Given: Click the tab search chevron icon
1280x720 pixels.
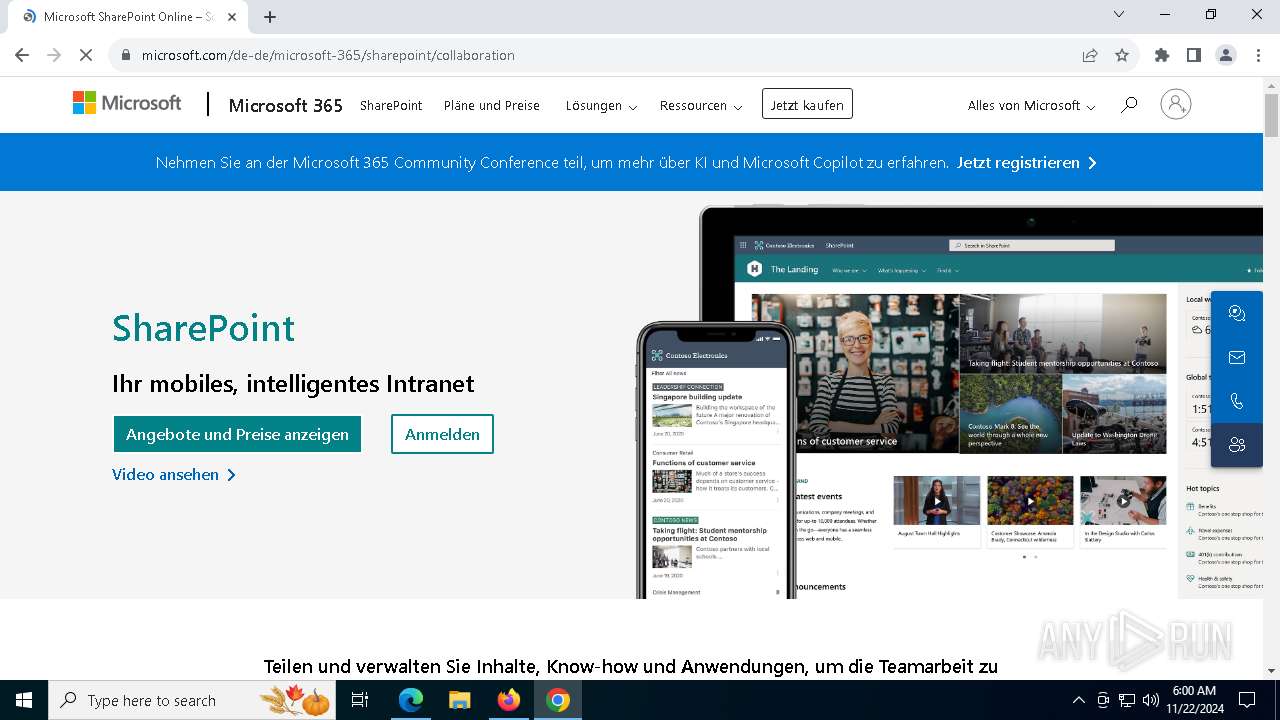Looking at the screenshot, I should pos(1119,14).
